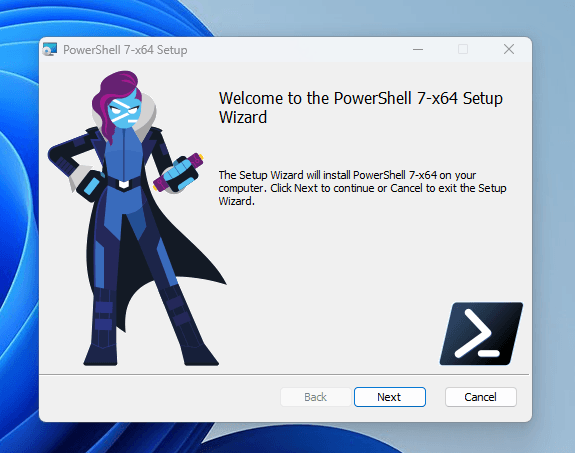
Task: Cancel the PowerShell 7-x64 Setup Wizard
Action: [x=480, y=397]
